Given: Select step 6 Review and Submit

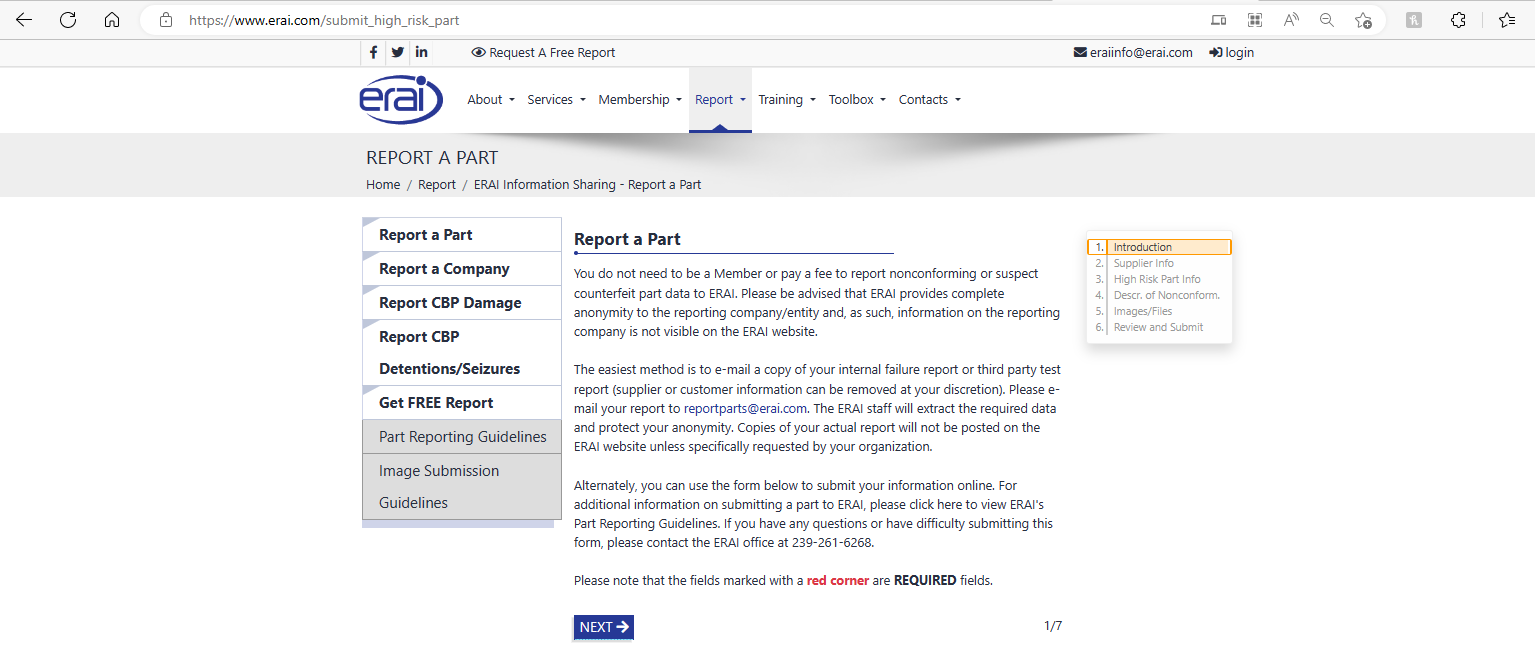Looking at the screenshot, I should [x=1160, y=327].
